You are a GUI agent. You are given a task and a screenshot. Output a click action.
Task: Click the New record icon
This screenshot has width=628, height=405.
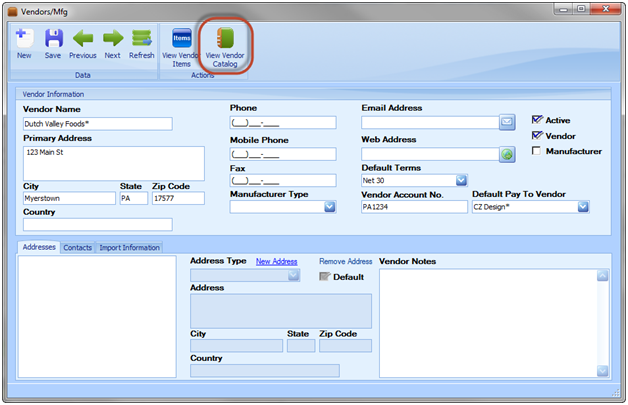pos(24,38)
